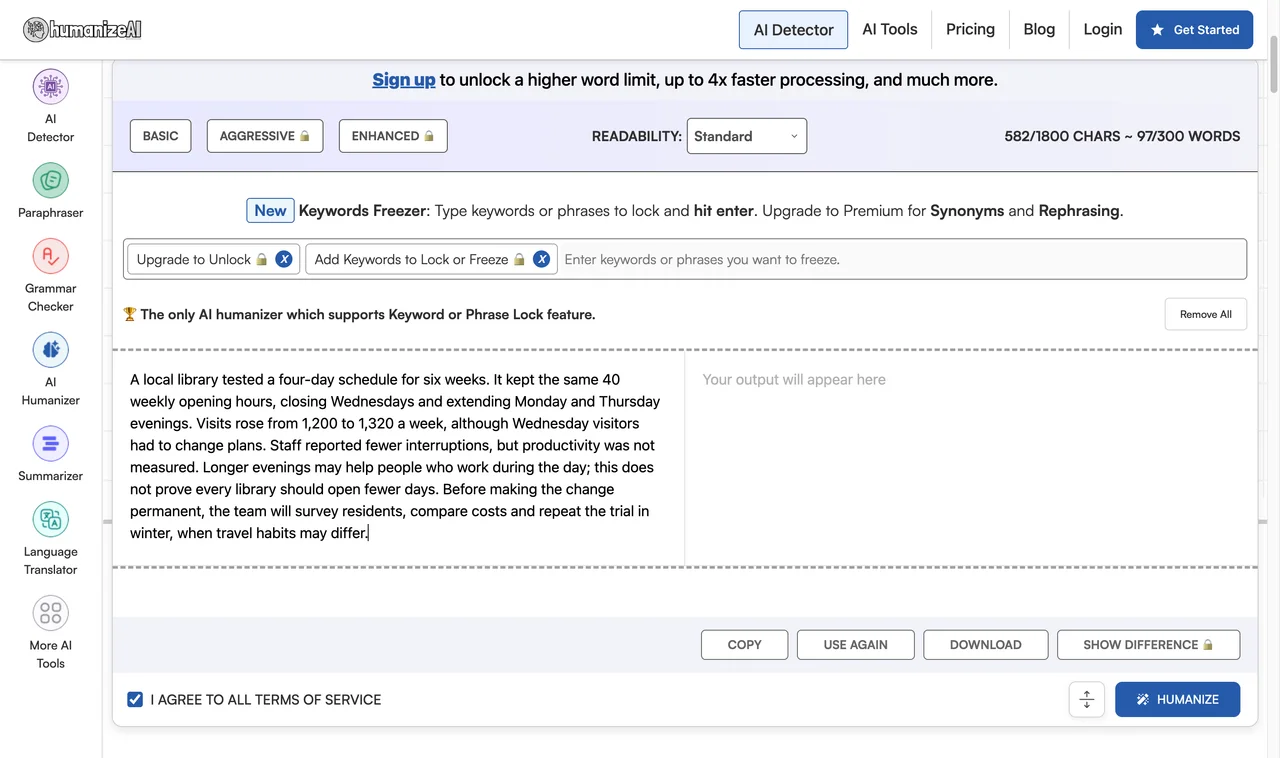Click the DOWNLOAD button
This screenshot has height=758, width=1280.
[x=986, y=645]
